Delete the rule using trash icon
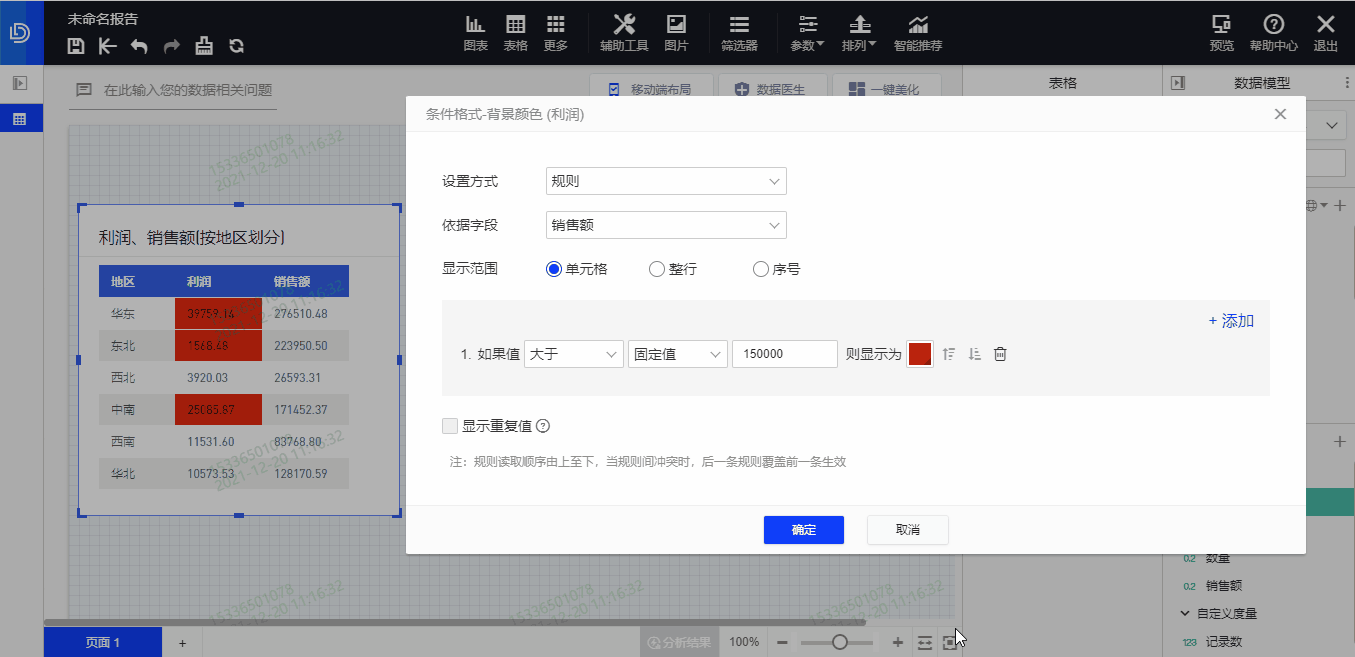This screenshot has width=1355, height=657. click(x=999, y=353)
